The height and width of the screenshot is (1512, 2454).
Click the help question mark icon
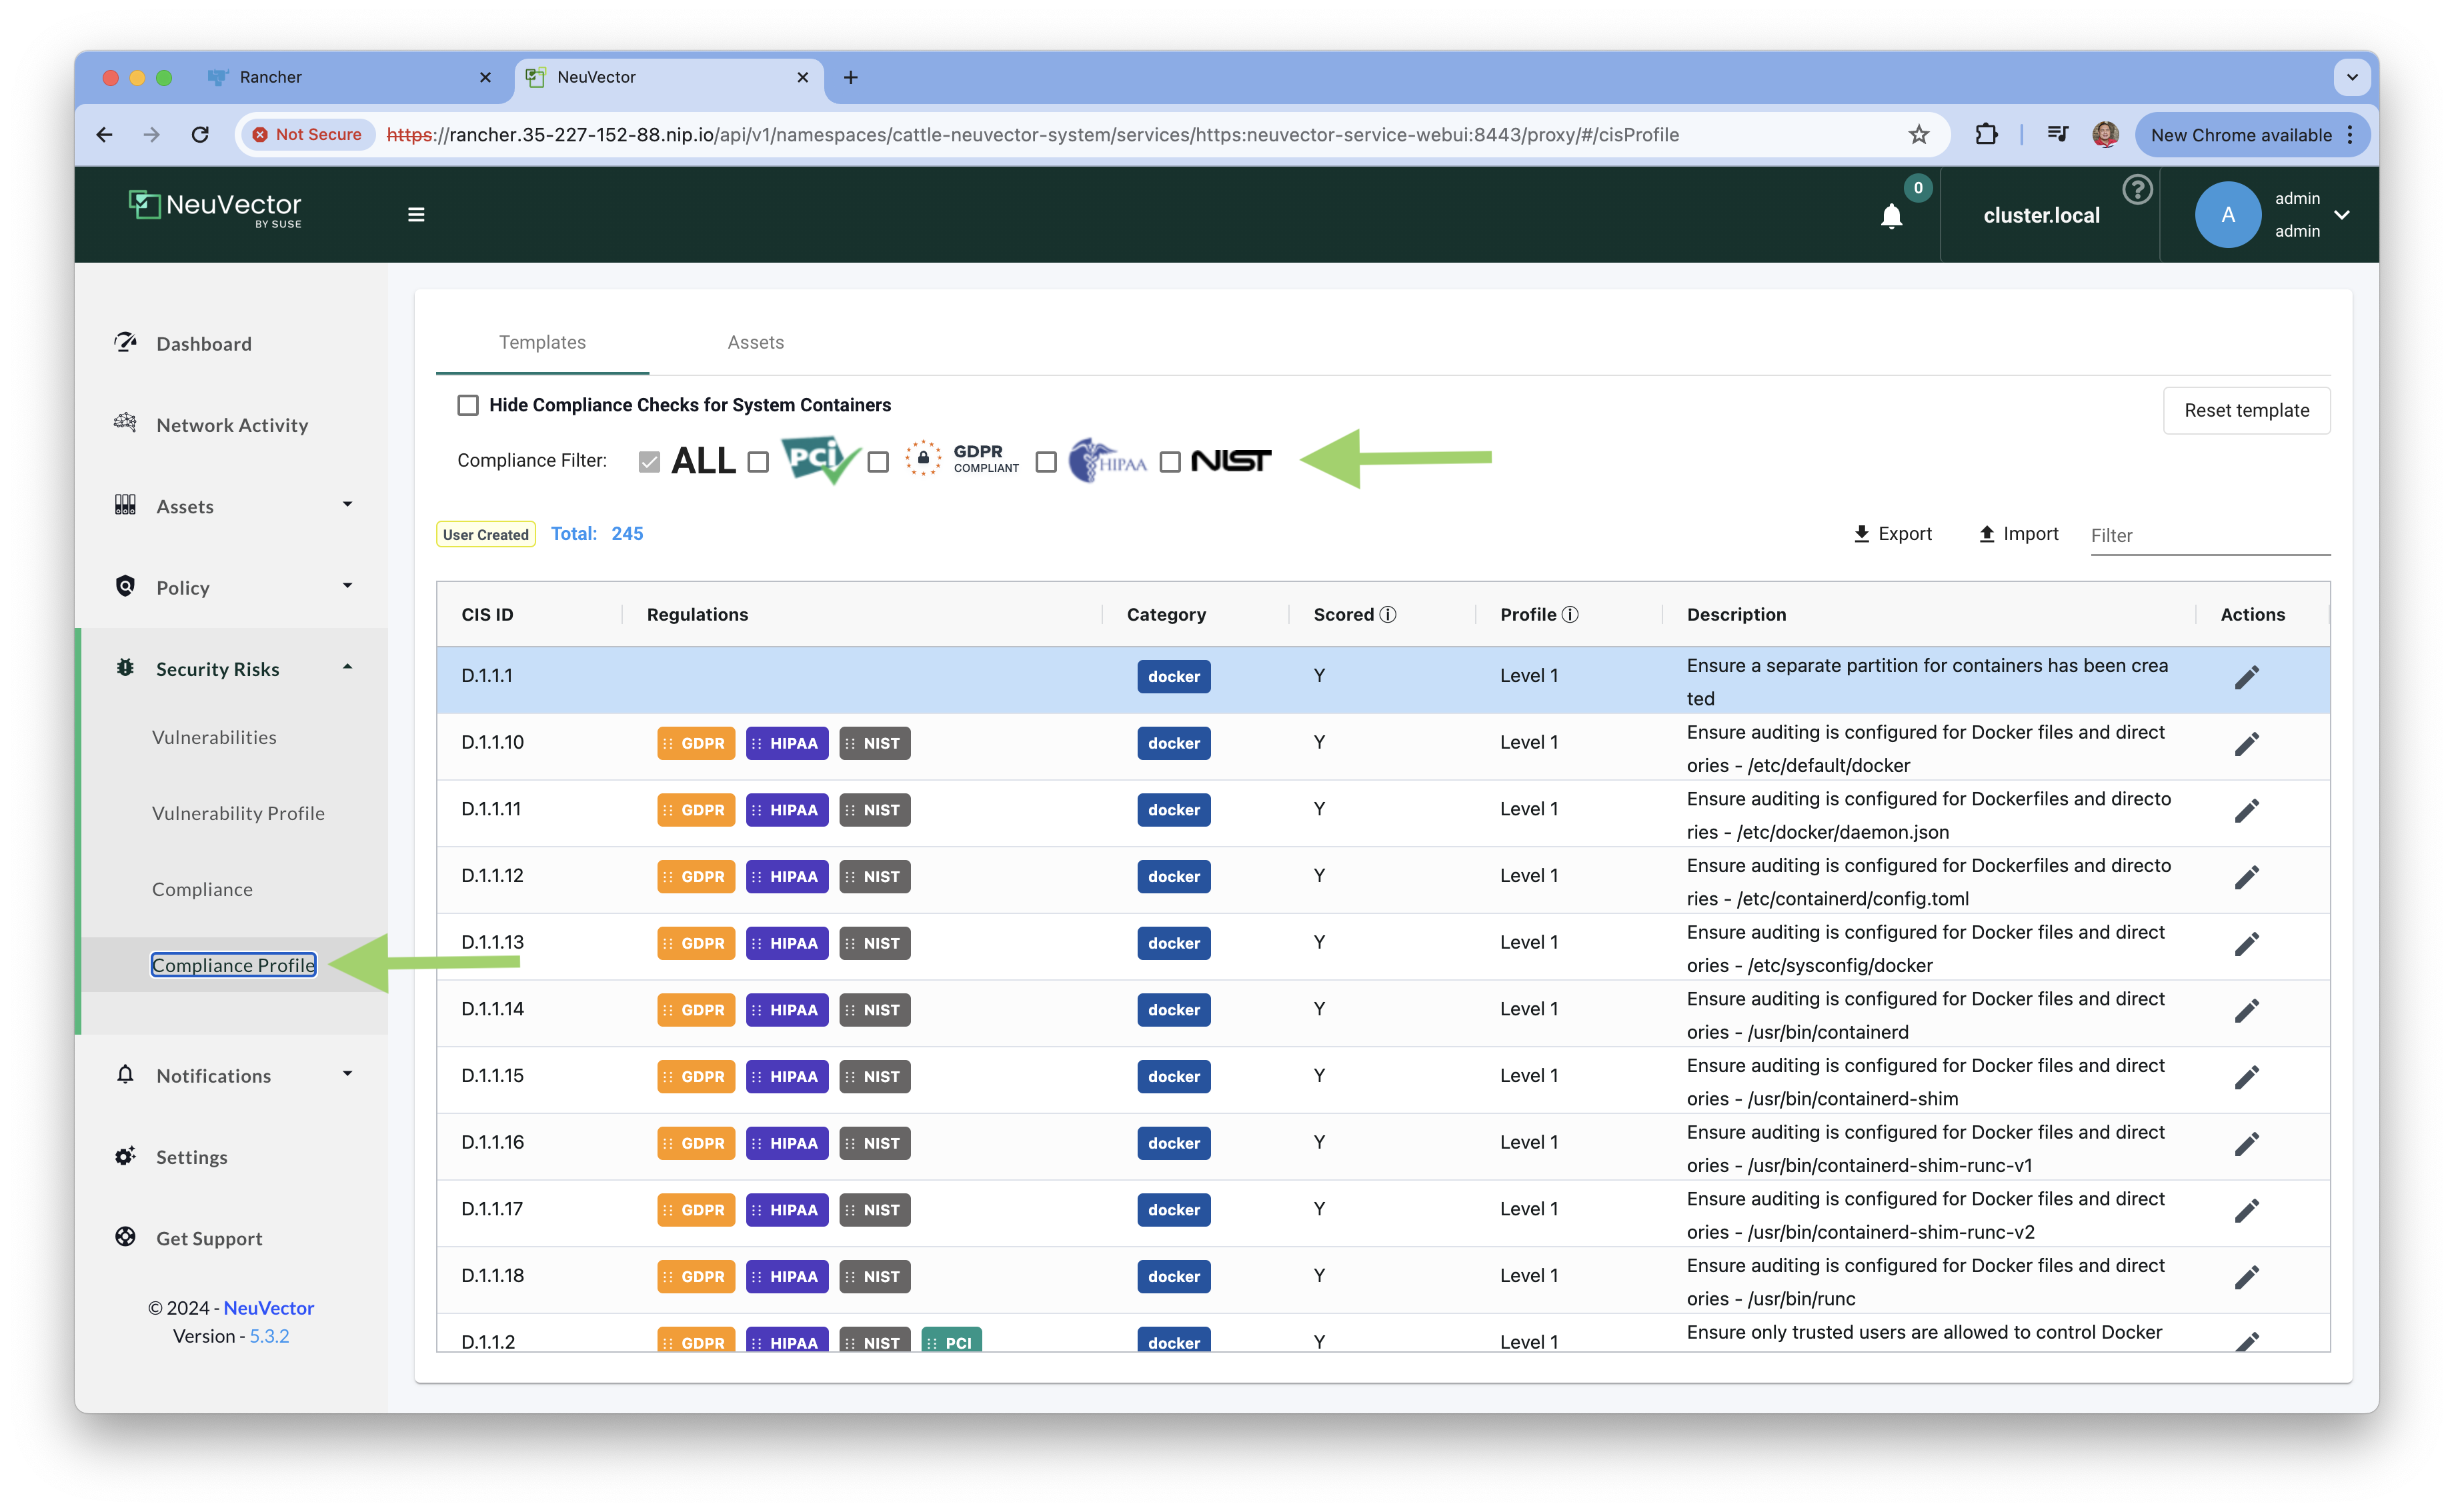click(2137, 189)
